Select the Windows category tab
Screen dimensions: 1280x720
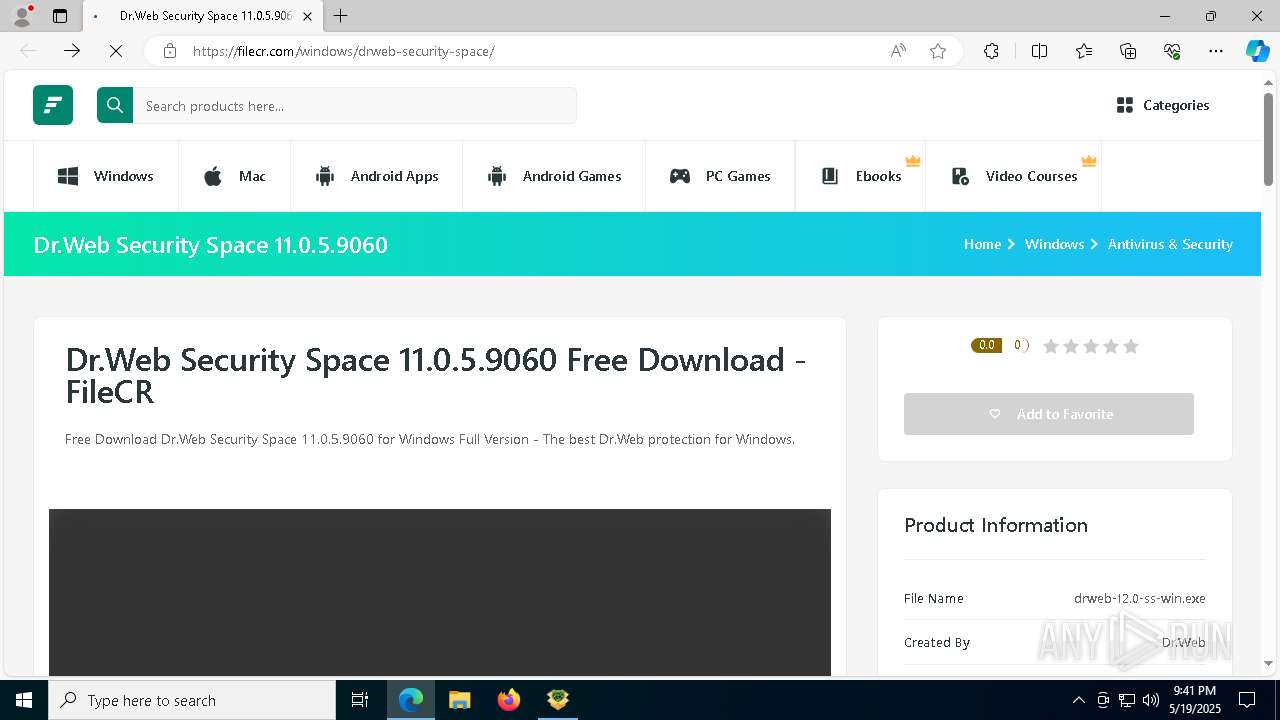tap(106, 176)
